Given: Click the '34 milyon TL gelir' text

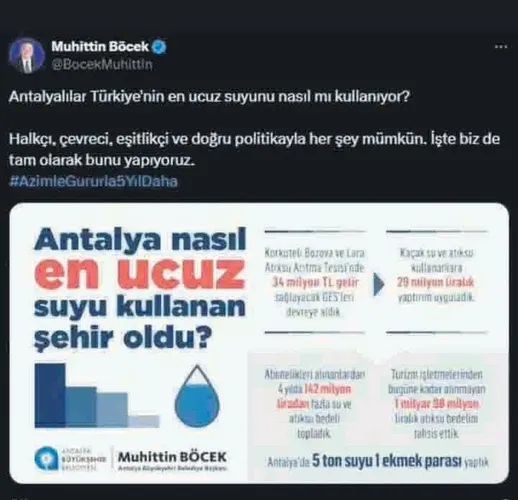Looking at the screenshot, I should tap(315, 283).
